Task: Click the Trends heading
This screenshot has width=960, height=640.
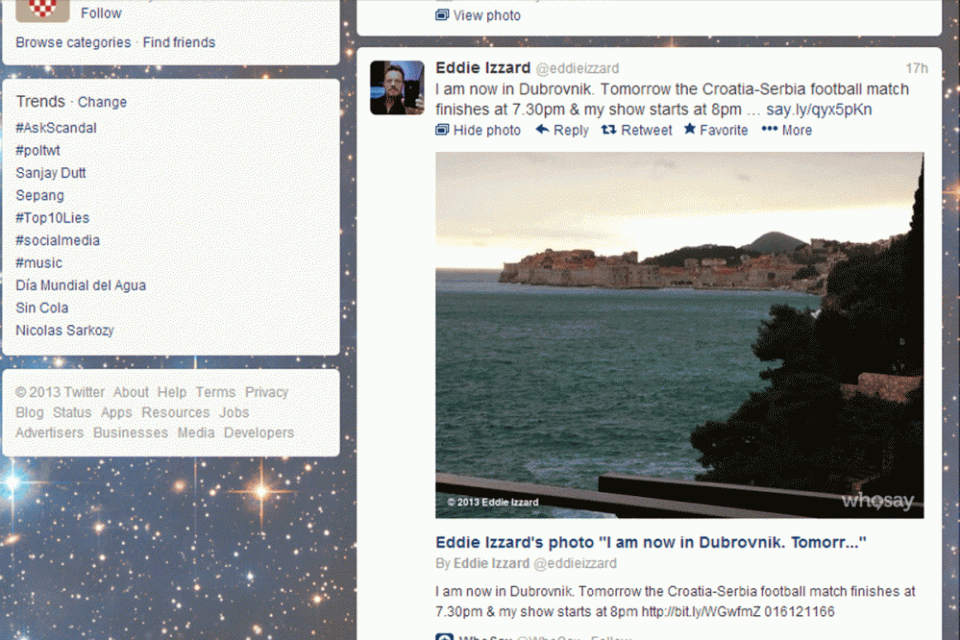Action: point(40,101)
